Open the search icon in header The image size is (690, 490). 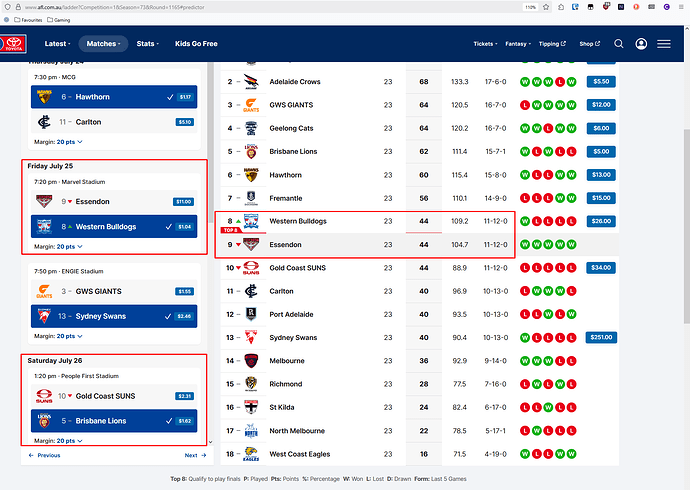click(x=619, y=44)
